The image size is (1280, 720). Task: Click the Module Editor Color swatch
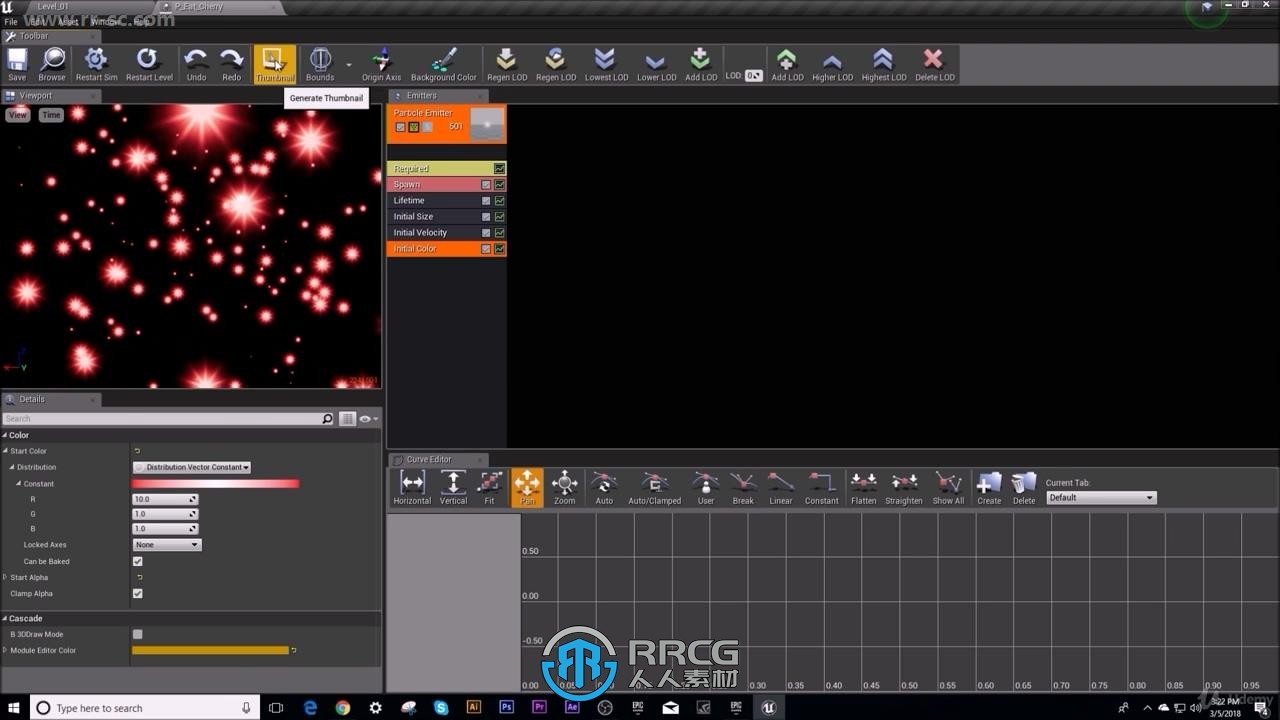[210, 650]
